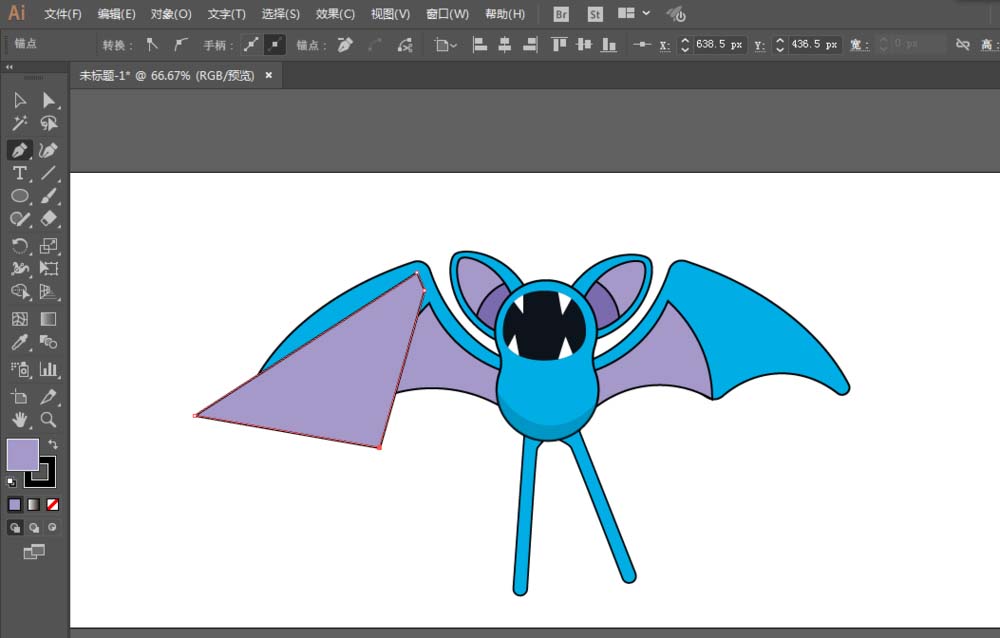
Task: Select the Rotate tool
Action: (20, 246)
